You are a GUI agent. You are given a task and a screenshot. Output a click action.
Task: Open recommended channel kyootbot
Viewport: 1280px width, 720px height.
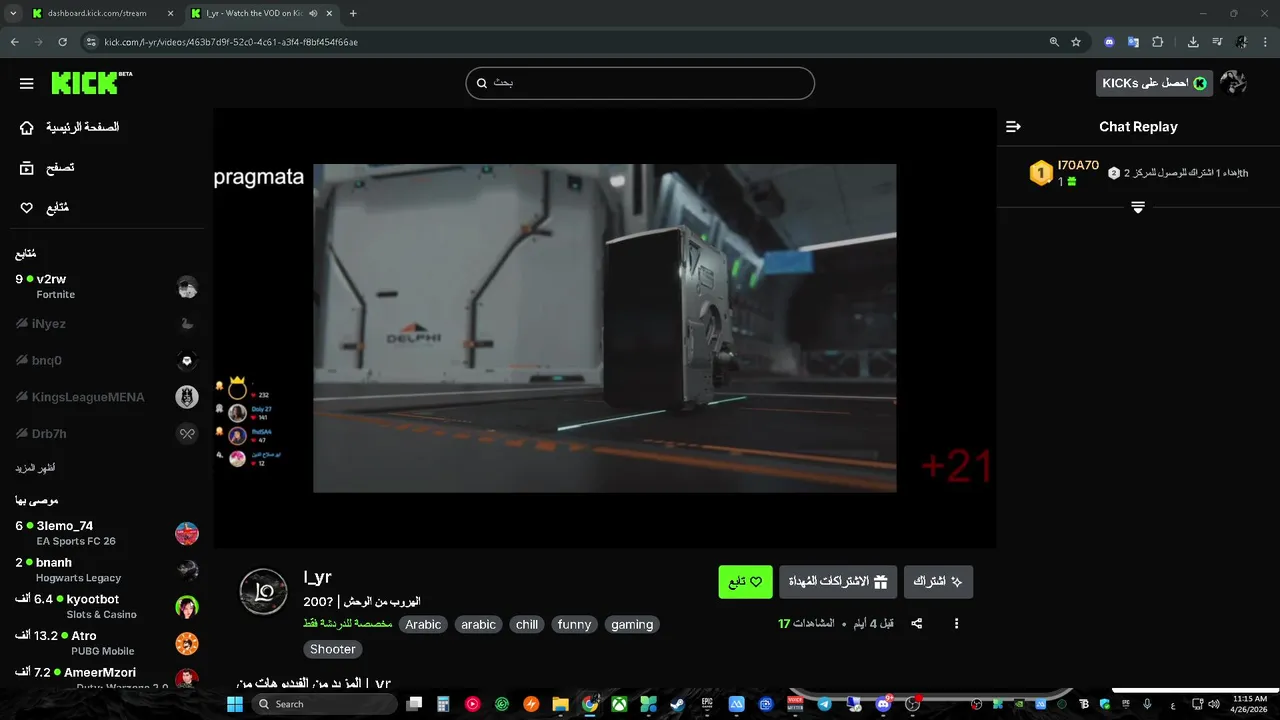pyautogui.click(x=106, y=606)
